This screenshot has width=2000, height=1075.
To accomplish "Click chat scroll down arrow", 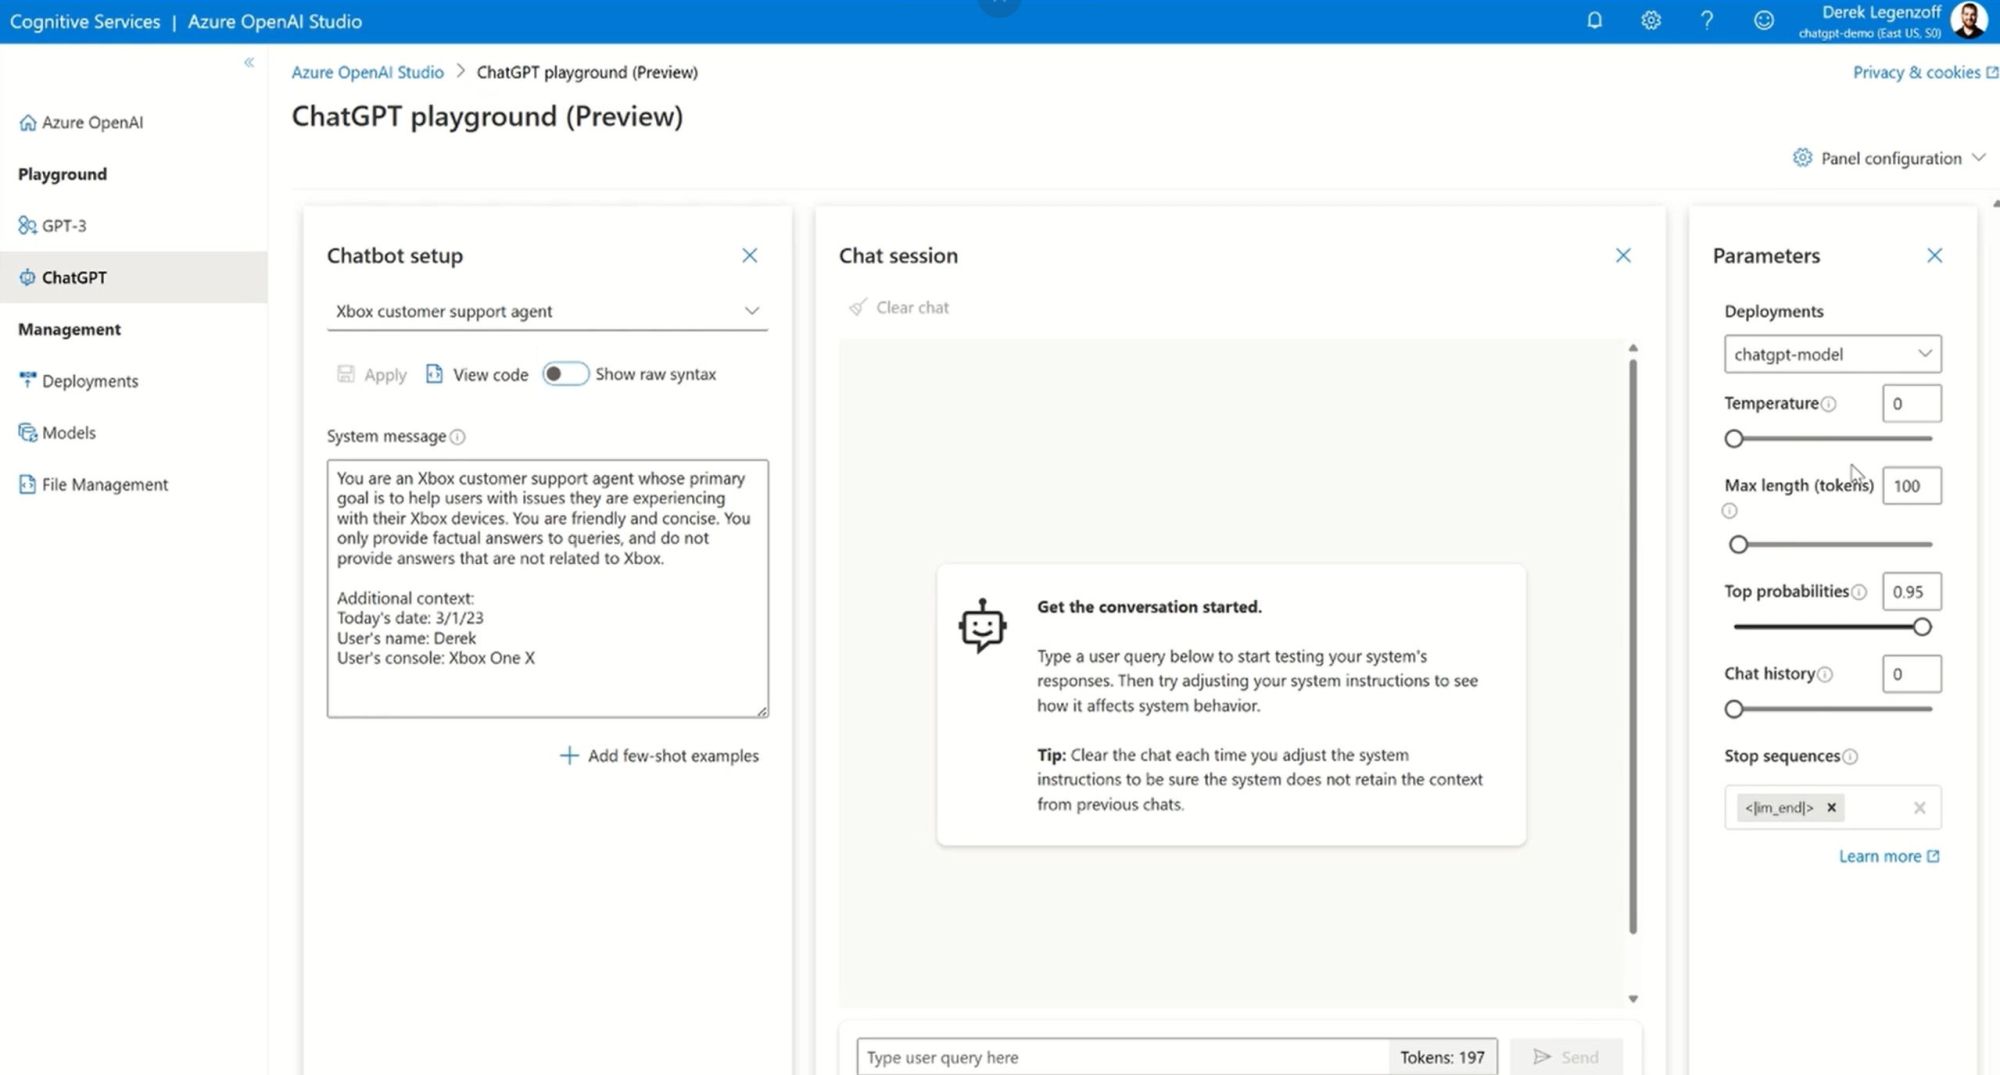I will [x=1633, y=999].
